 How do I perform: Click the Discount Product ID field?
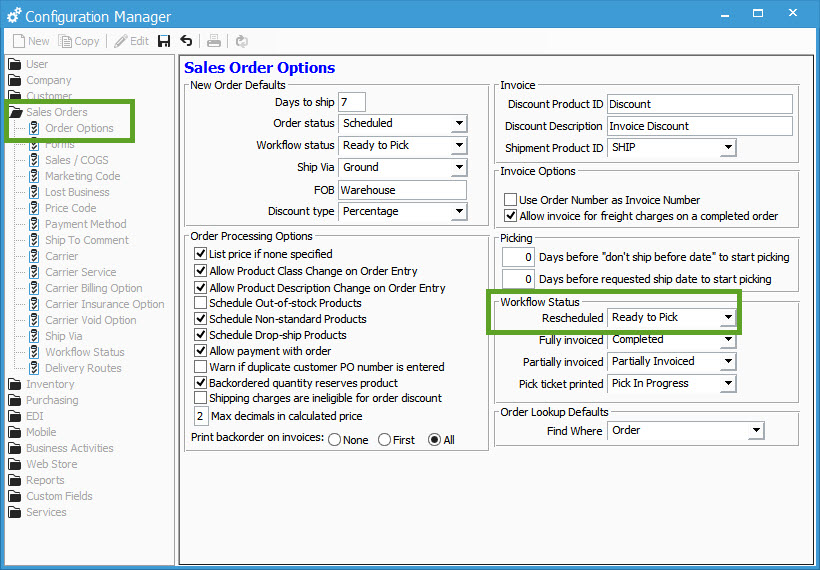[700, 104]
